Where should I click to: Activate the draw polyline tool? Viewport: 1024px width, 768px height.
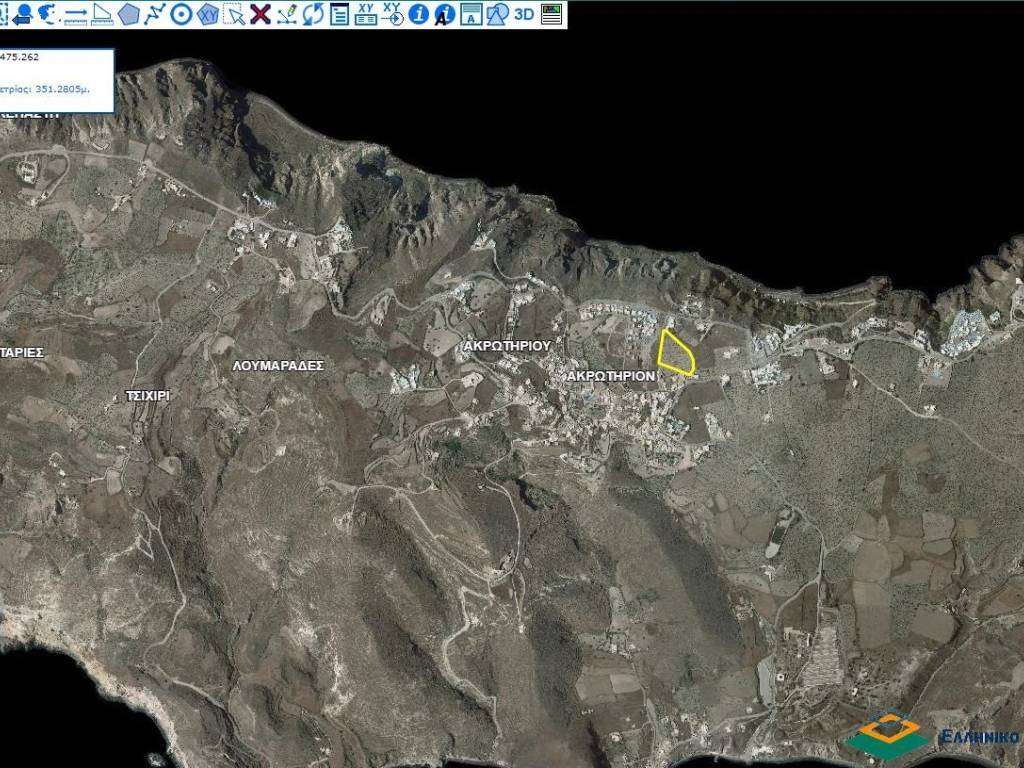coord(154,14)
